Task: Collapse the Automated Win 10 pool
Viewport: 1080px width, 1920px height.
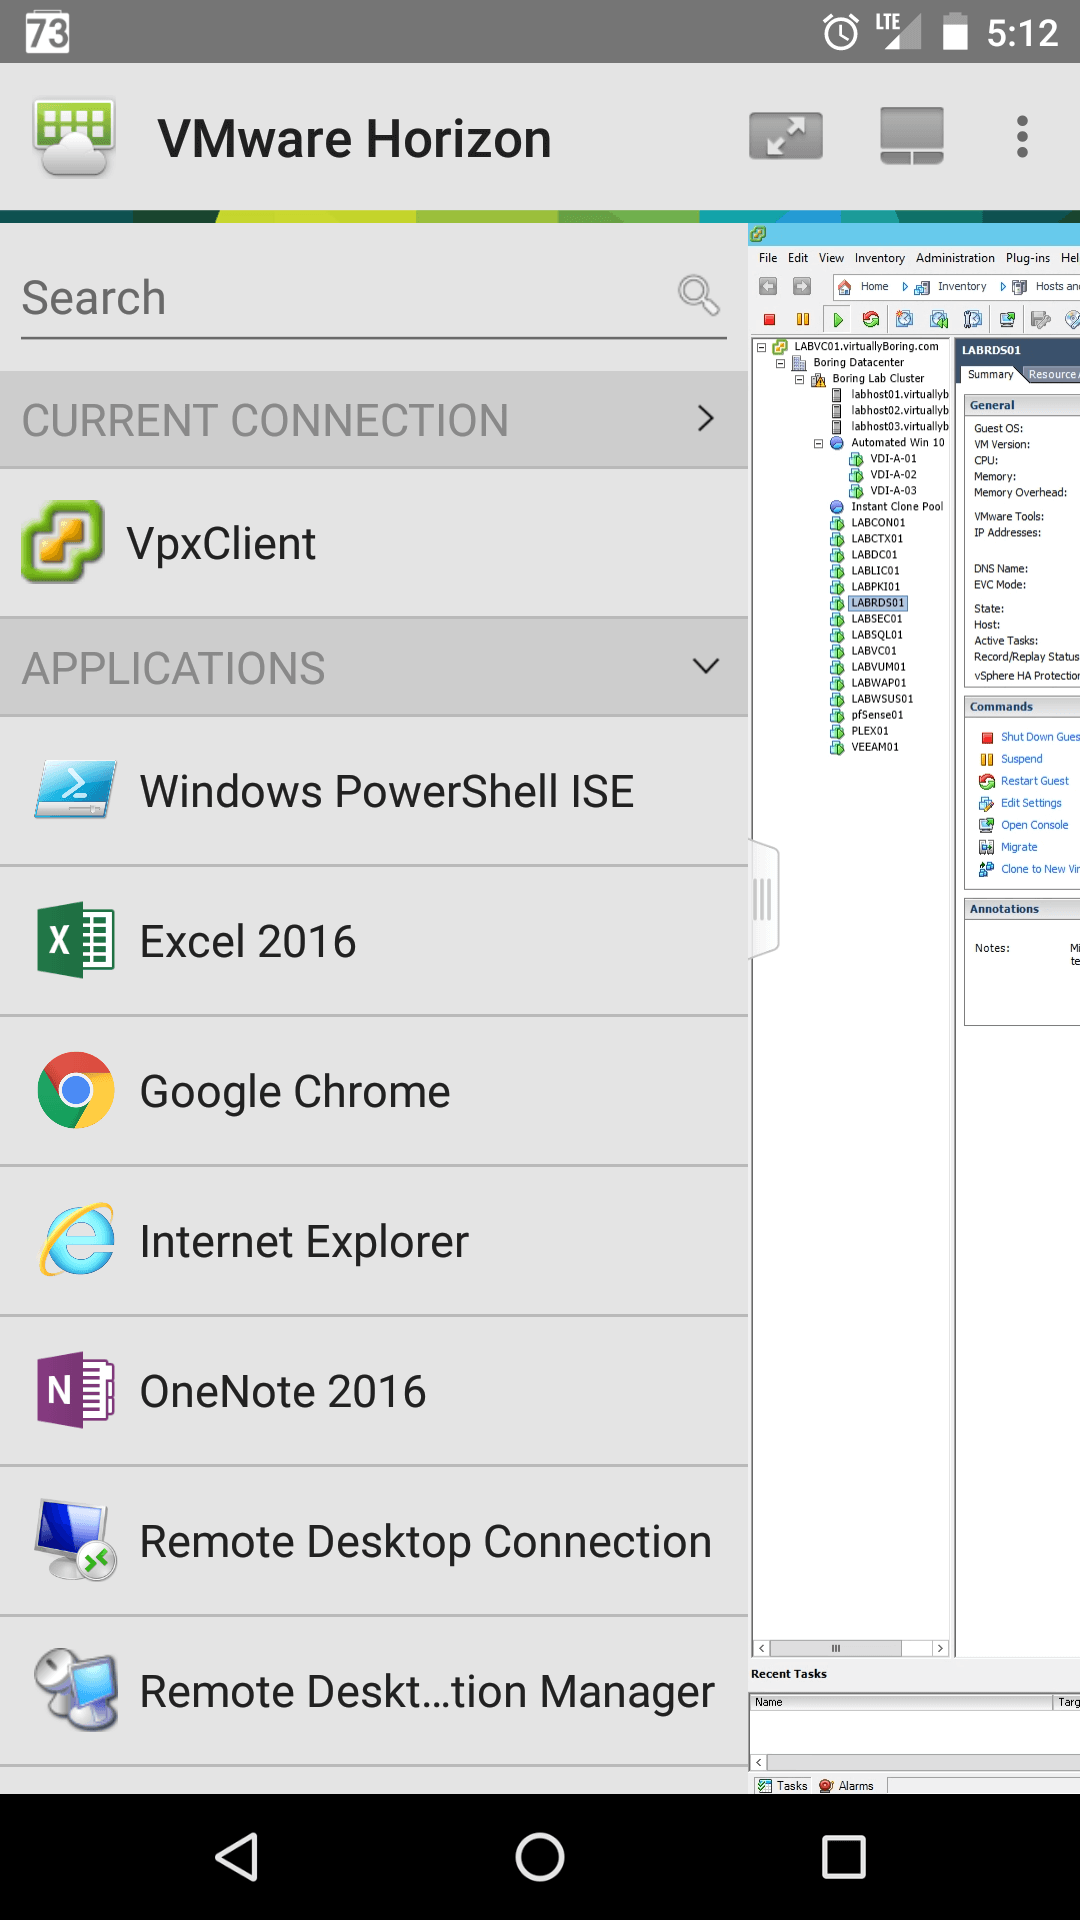Action: tap(819, 443)
